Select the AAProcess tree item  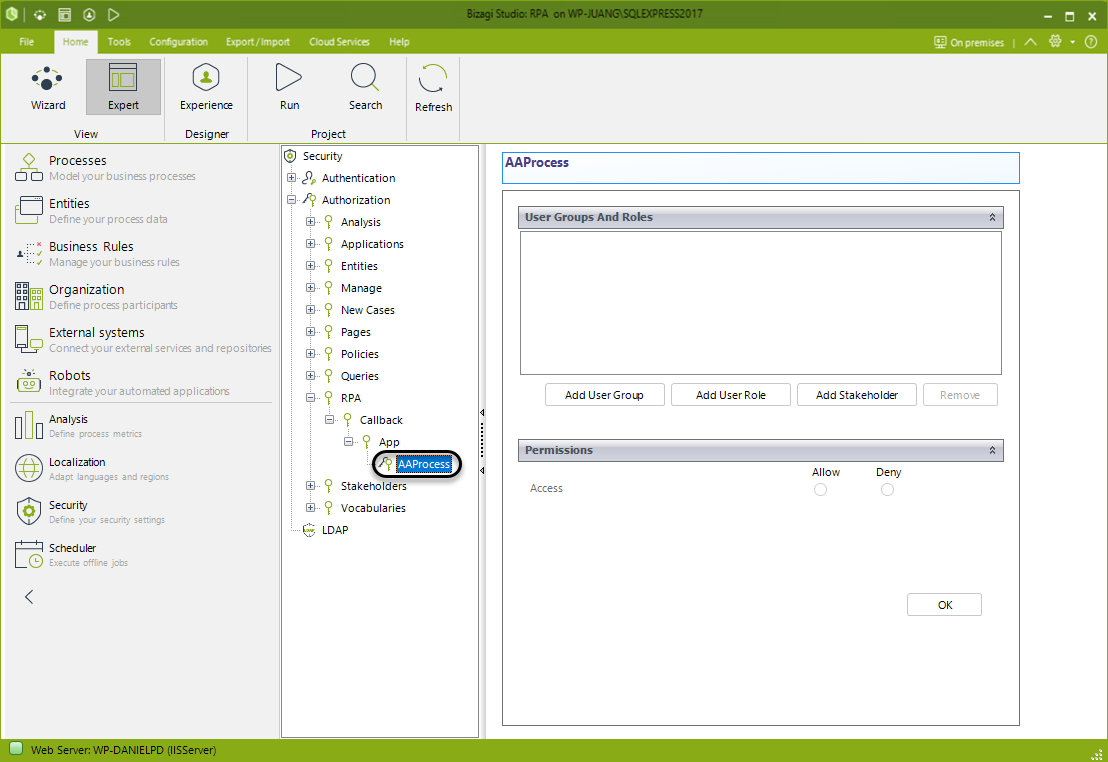pyautogui.click(x=423, y=464)
